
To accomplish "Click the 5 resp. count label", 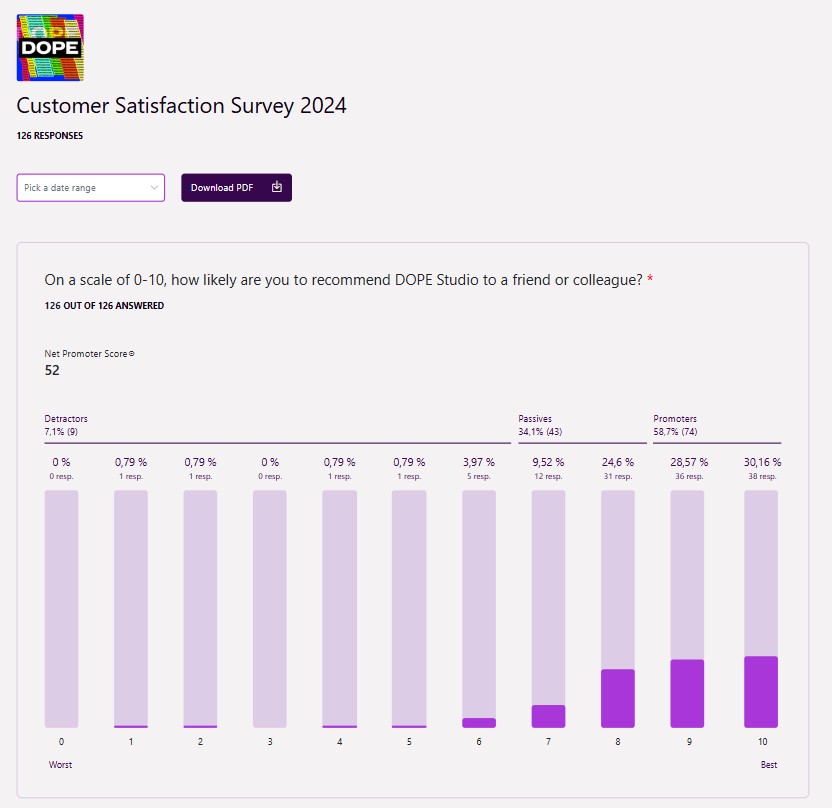I will pos(479,476).
